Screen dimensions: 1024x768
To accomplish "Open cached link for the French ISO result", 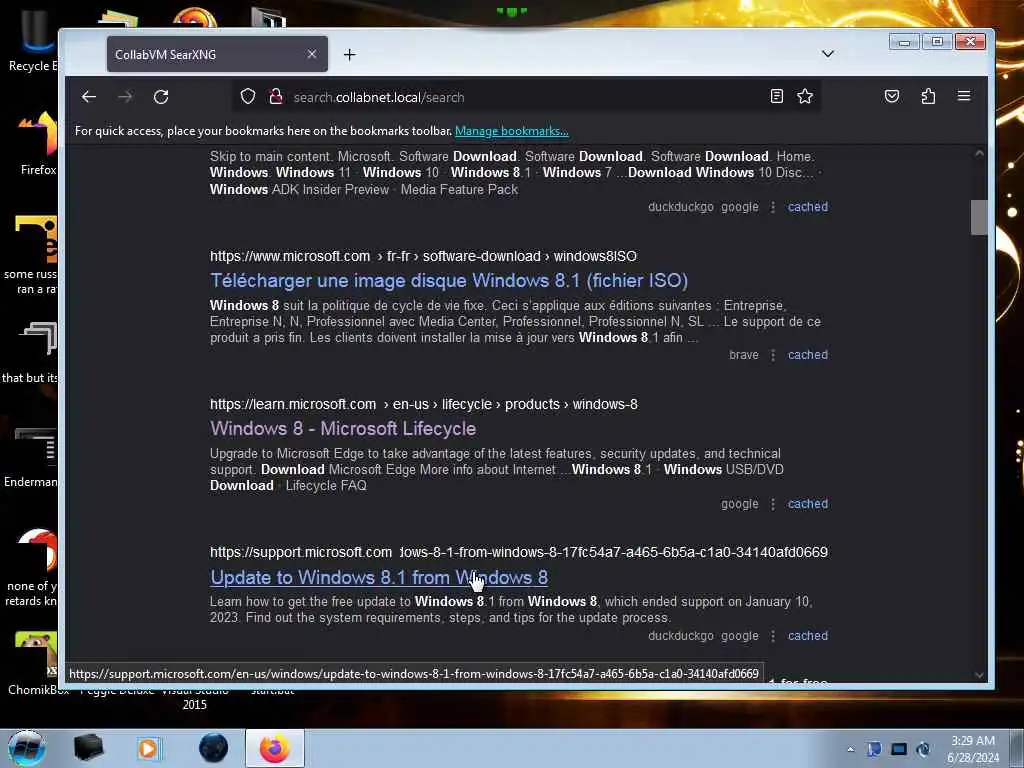I will point(808,355).
